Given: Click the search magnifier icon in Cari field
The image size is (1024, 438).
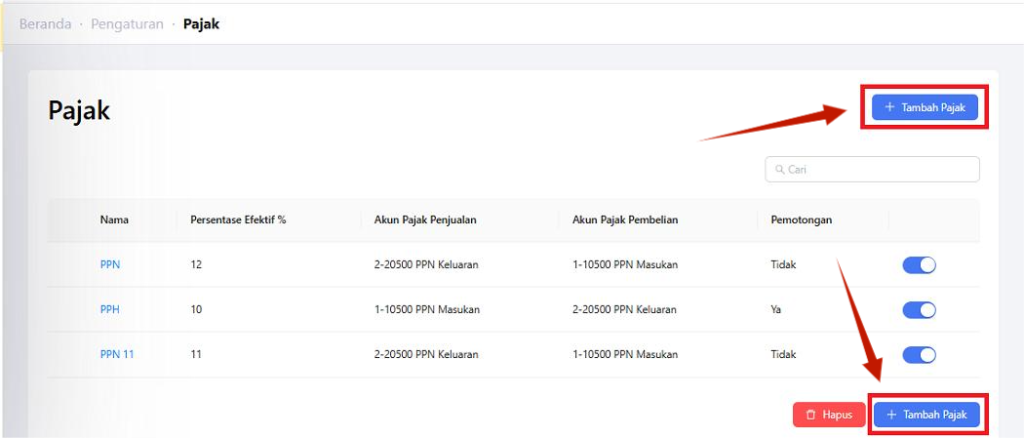Looking at the screenshot, I should pos(780,170).
